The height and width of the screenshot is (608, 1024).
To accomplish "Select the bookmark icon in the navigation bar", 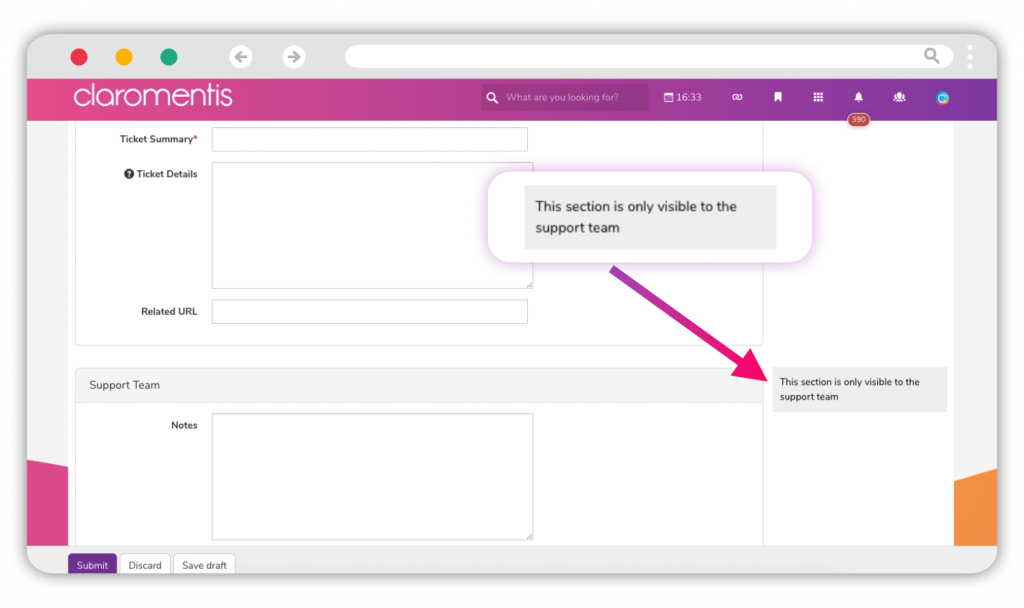I will pos(778,97).
